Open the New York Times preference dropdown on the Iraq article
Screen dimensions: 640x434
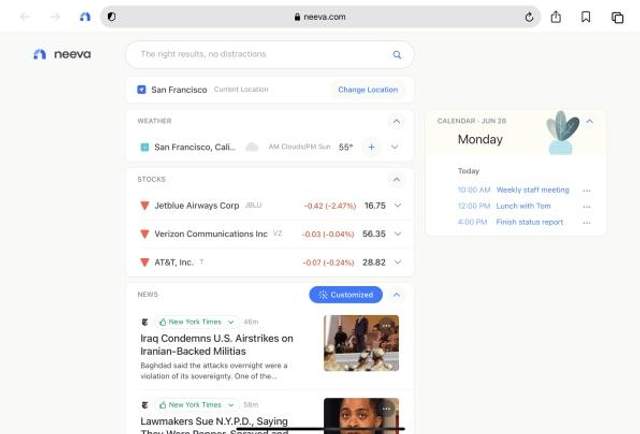tap(231, 322)
